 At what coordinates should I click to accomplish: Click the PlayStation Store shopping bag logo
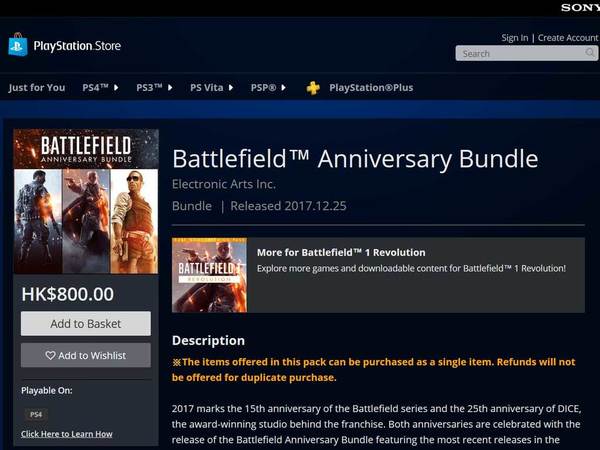[x=18, y=44]
